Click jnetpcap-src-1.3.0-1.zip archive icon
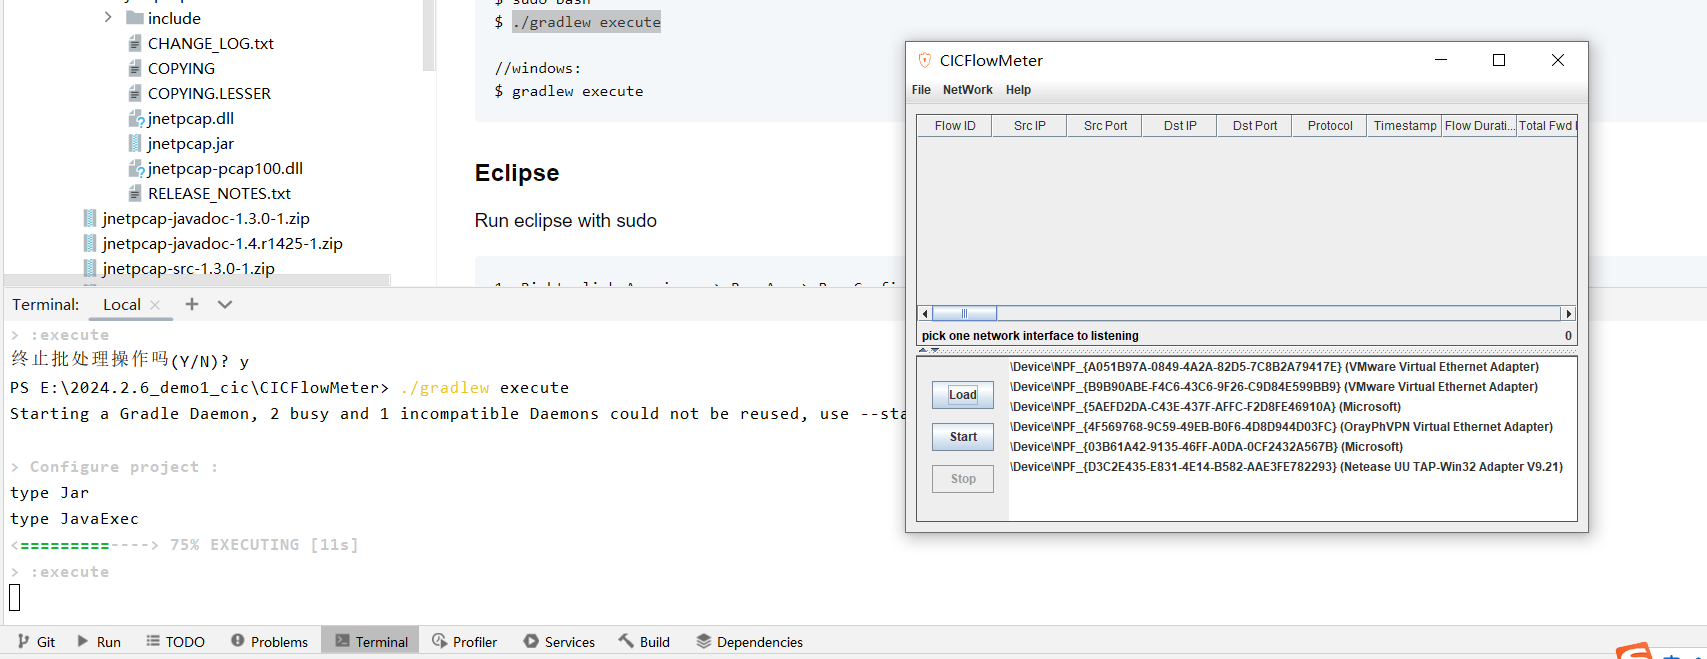The height and width of the screenshot is (659, 1707). point(90,268)
